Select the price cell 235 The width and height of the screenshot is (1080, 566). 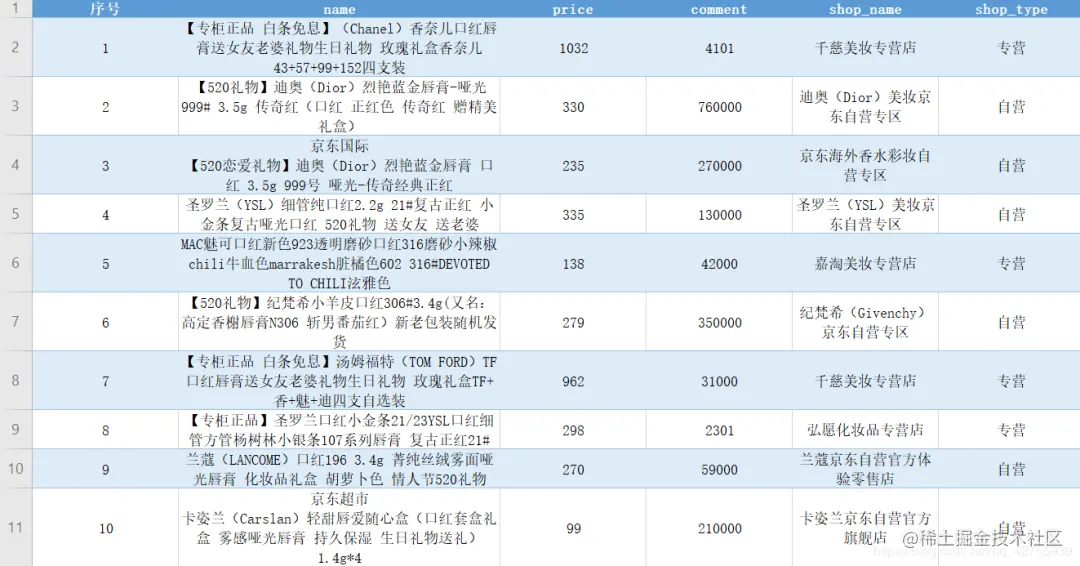pos(573,165)
